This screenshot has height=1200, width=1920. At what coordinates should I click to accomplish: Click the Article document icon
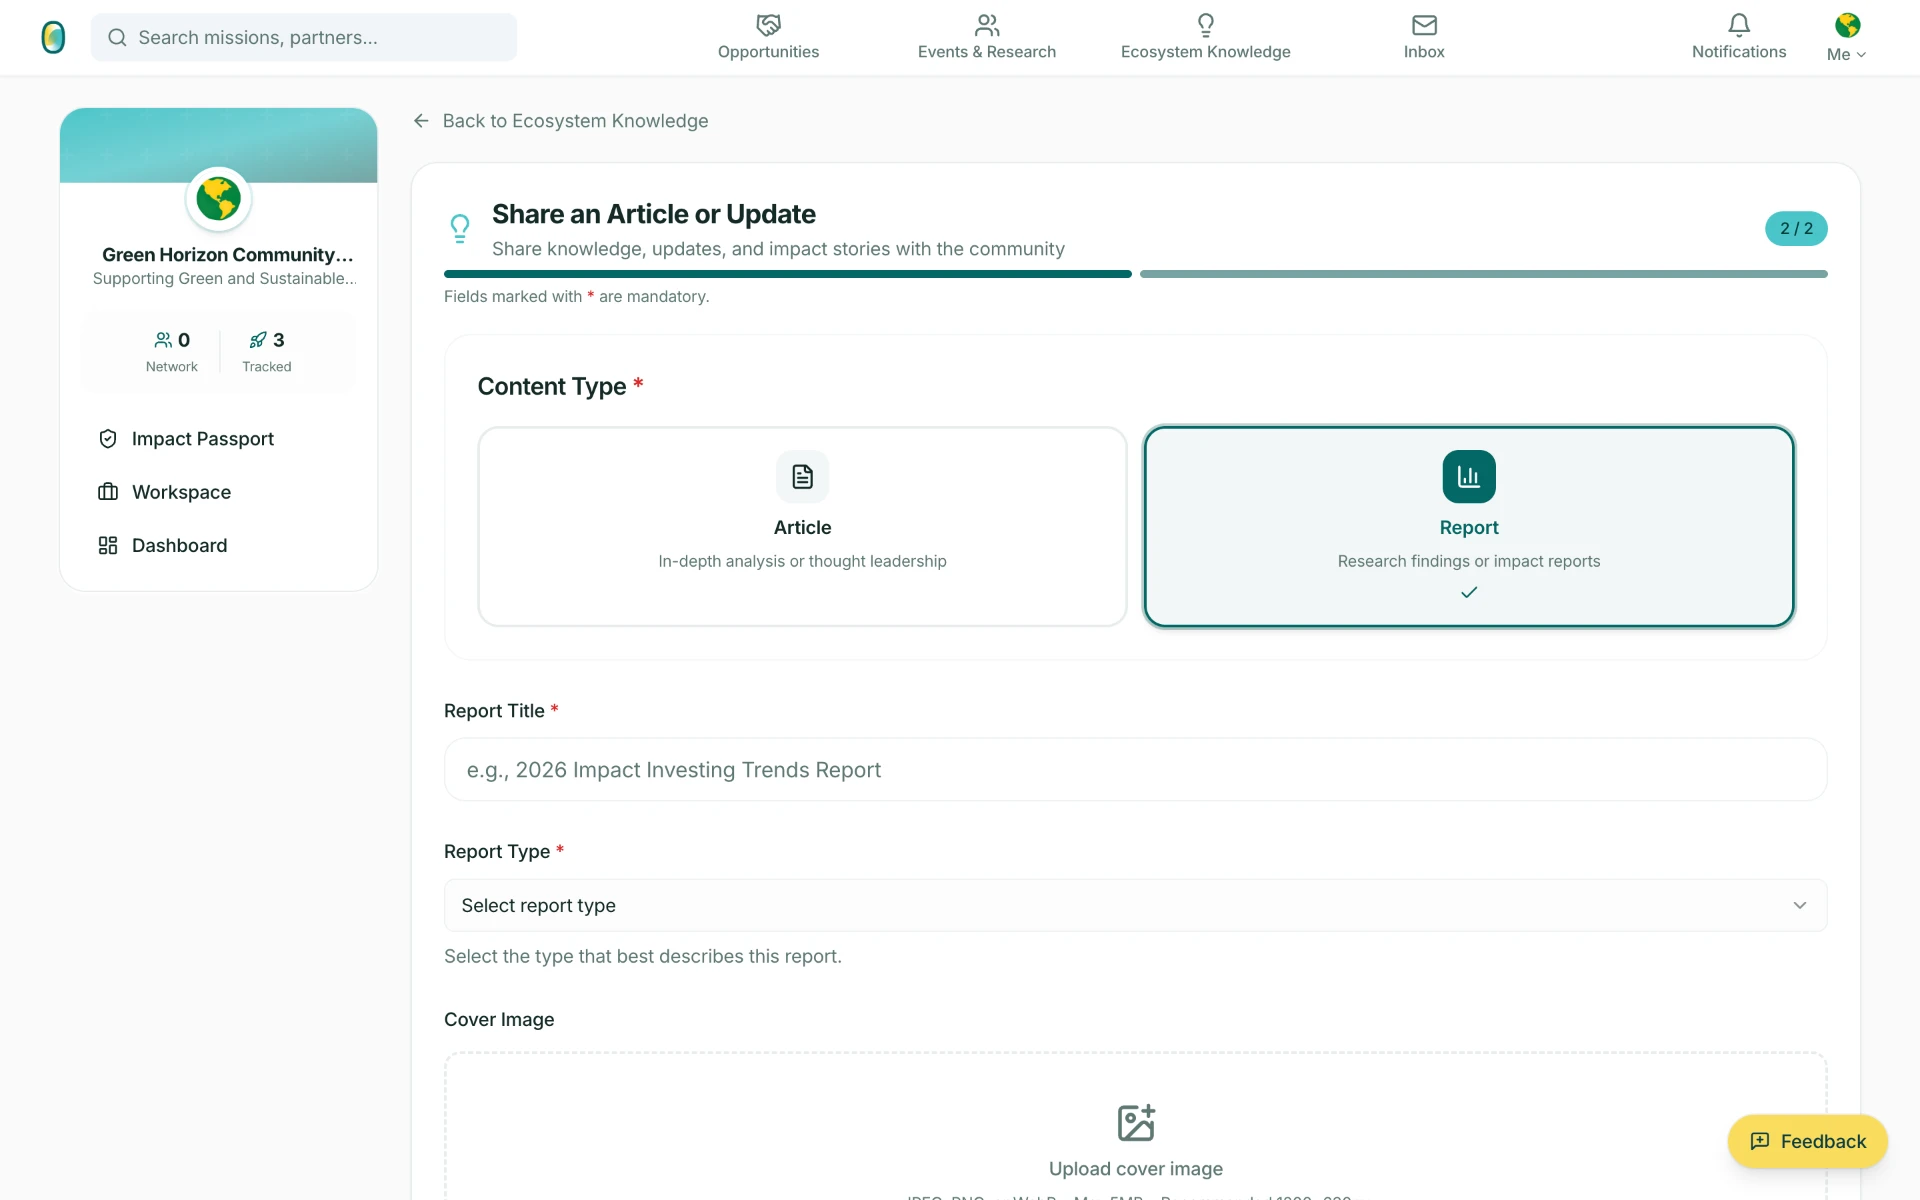(802, 477)
